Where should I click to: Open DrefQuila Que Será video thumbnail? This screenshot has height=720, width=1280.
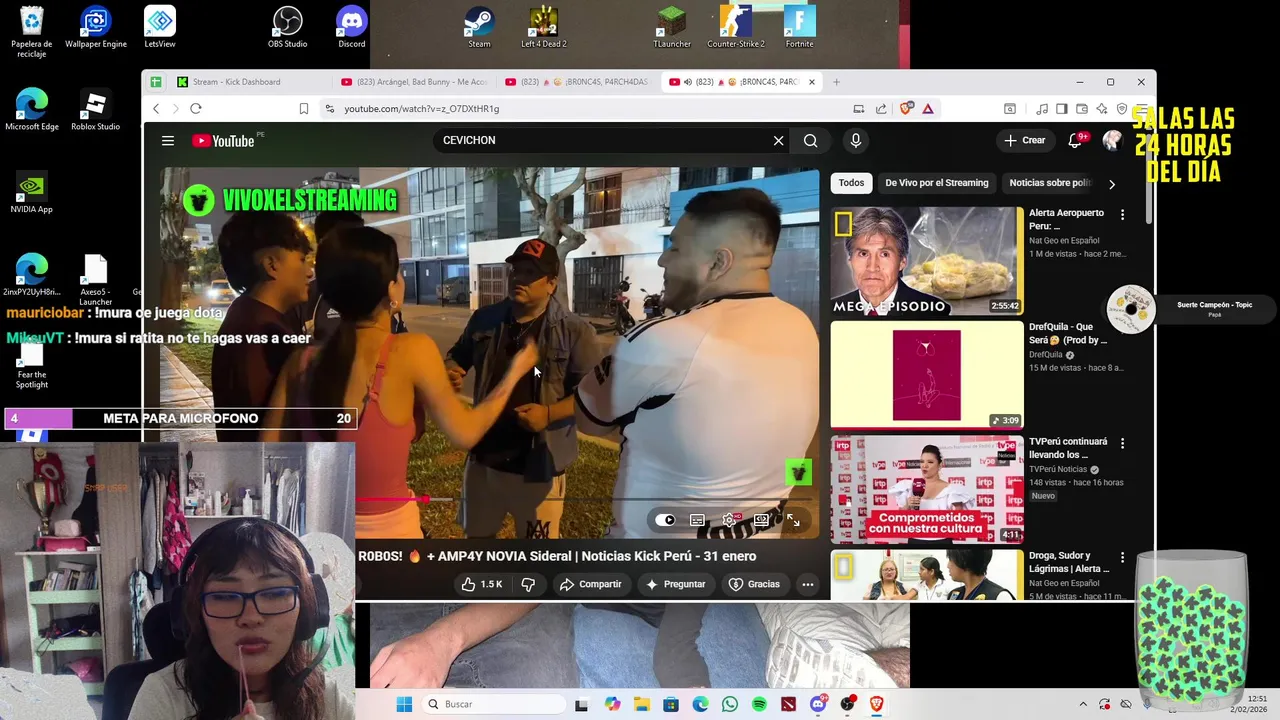pyautogui.click(x=927, y=375)
